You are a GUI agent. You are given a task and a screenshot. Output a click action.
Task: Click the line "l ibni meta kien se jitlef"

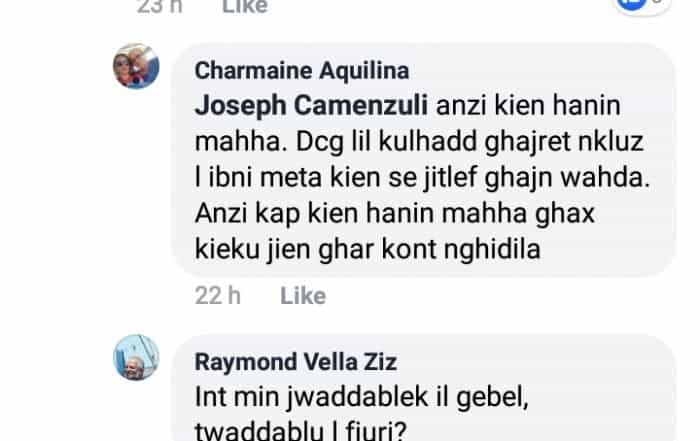click(337, 178)
